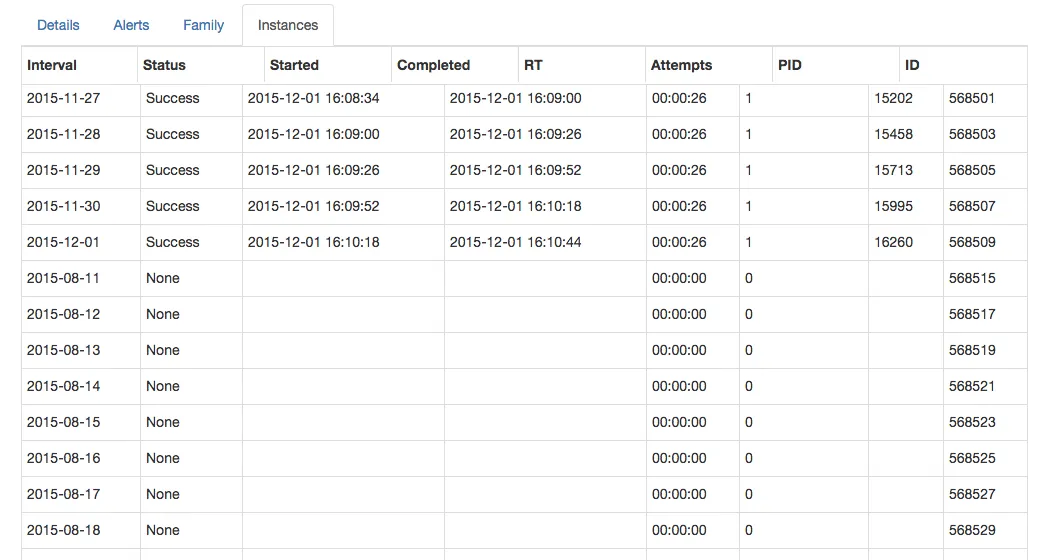The image size is (1049, 560).
Task: Click instance ID 568521
Action: (972, 386)
